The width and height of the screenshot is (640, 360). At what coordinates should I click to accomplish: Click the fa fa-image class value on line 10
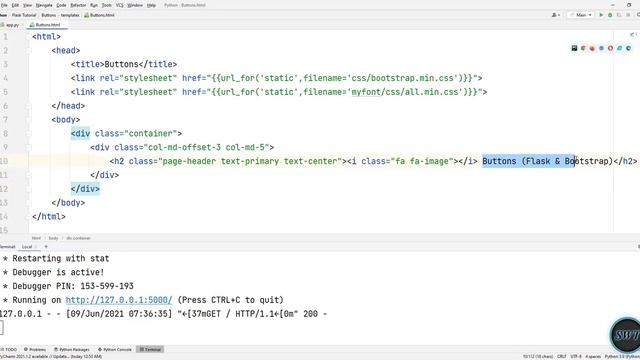pyautogui.click(x=422, y=162)
